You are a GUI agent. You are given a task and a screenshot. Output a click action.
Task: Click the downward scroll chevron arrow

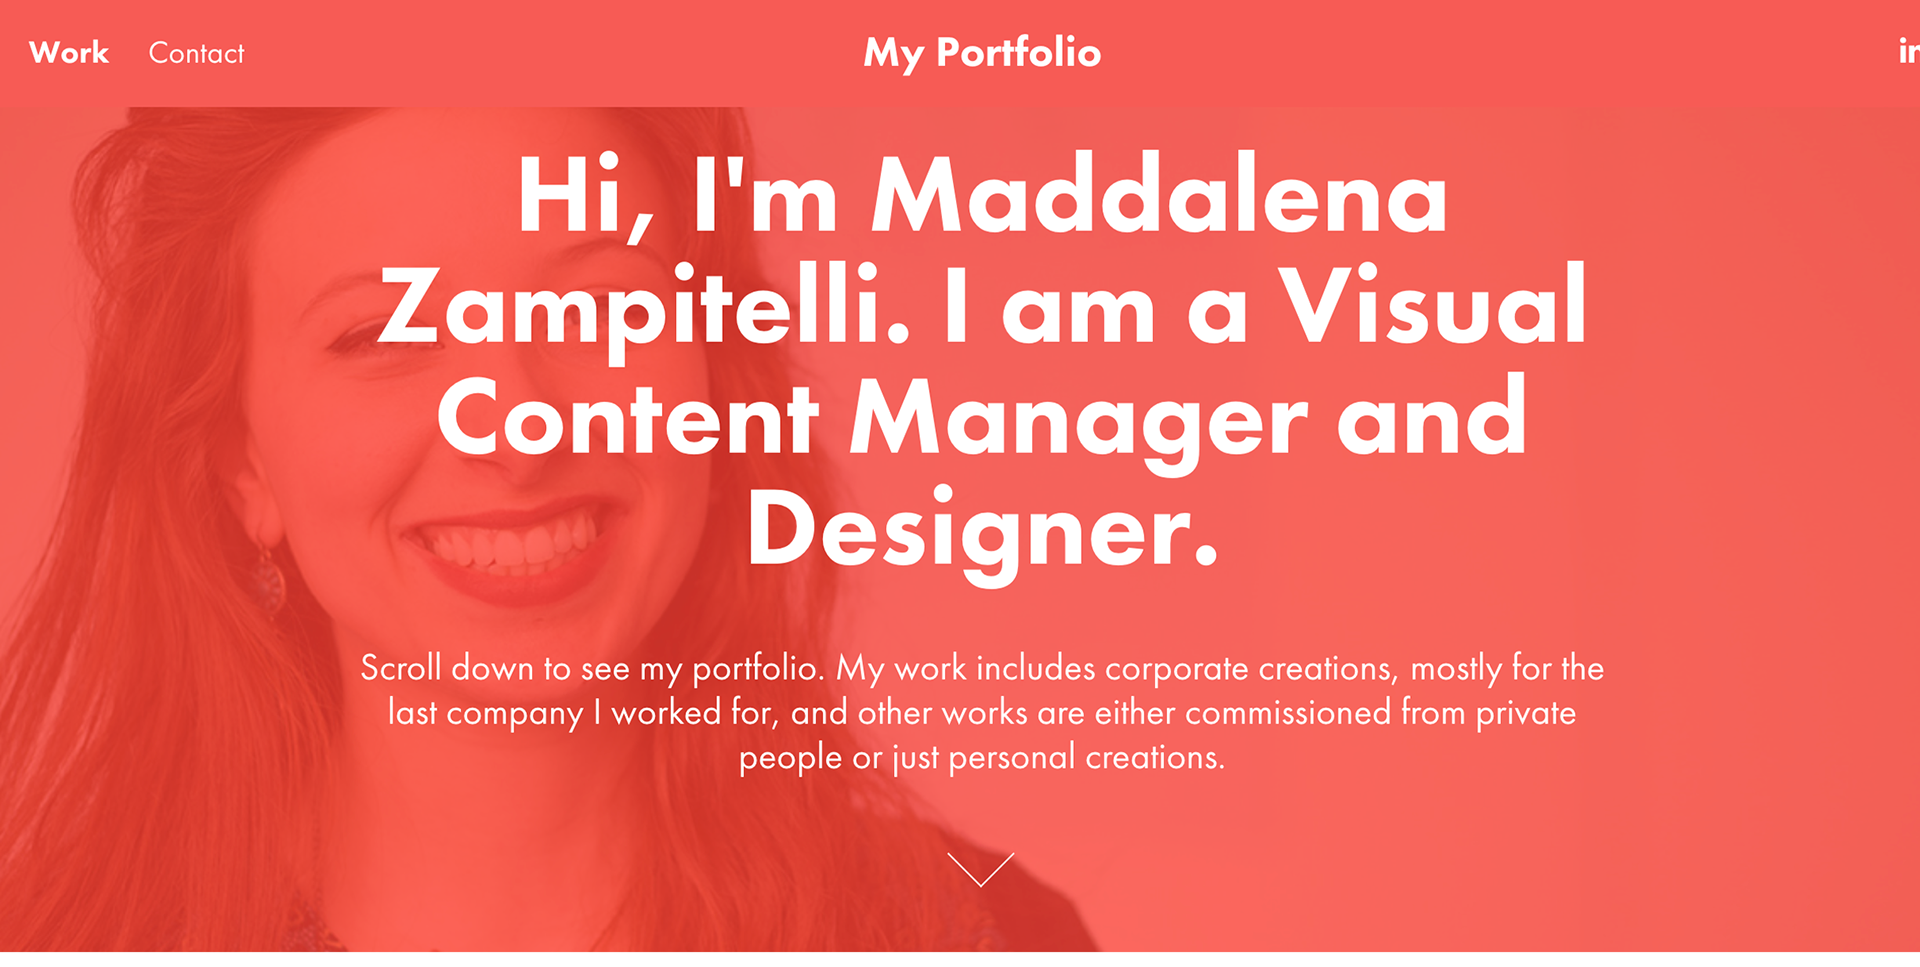pyautogui.click(x=981, y=869)
